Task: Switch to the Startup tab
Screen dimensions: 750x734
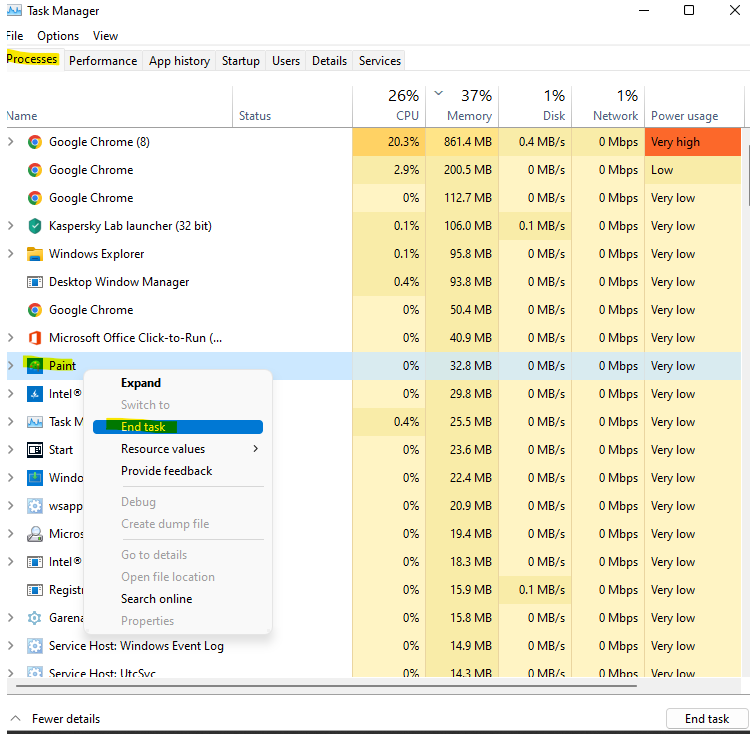Action: tap(241, 61)
